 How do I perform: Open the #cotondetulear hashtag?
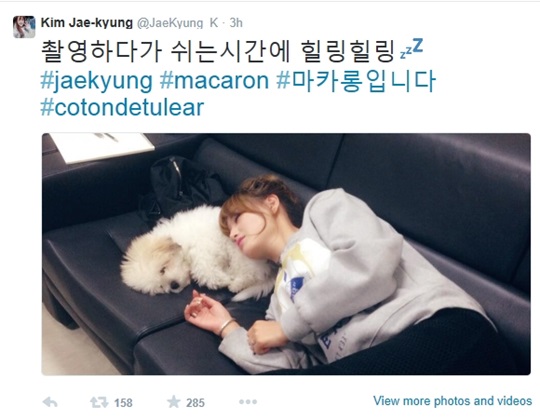[x=122, y=107]
